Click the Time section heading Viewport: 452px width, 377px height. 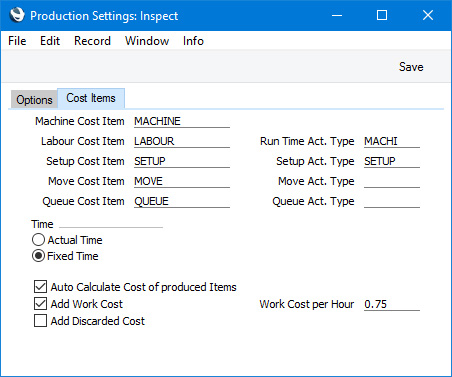tap(42, 224)
